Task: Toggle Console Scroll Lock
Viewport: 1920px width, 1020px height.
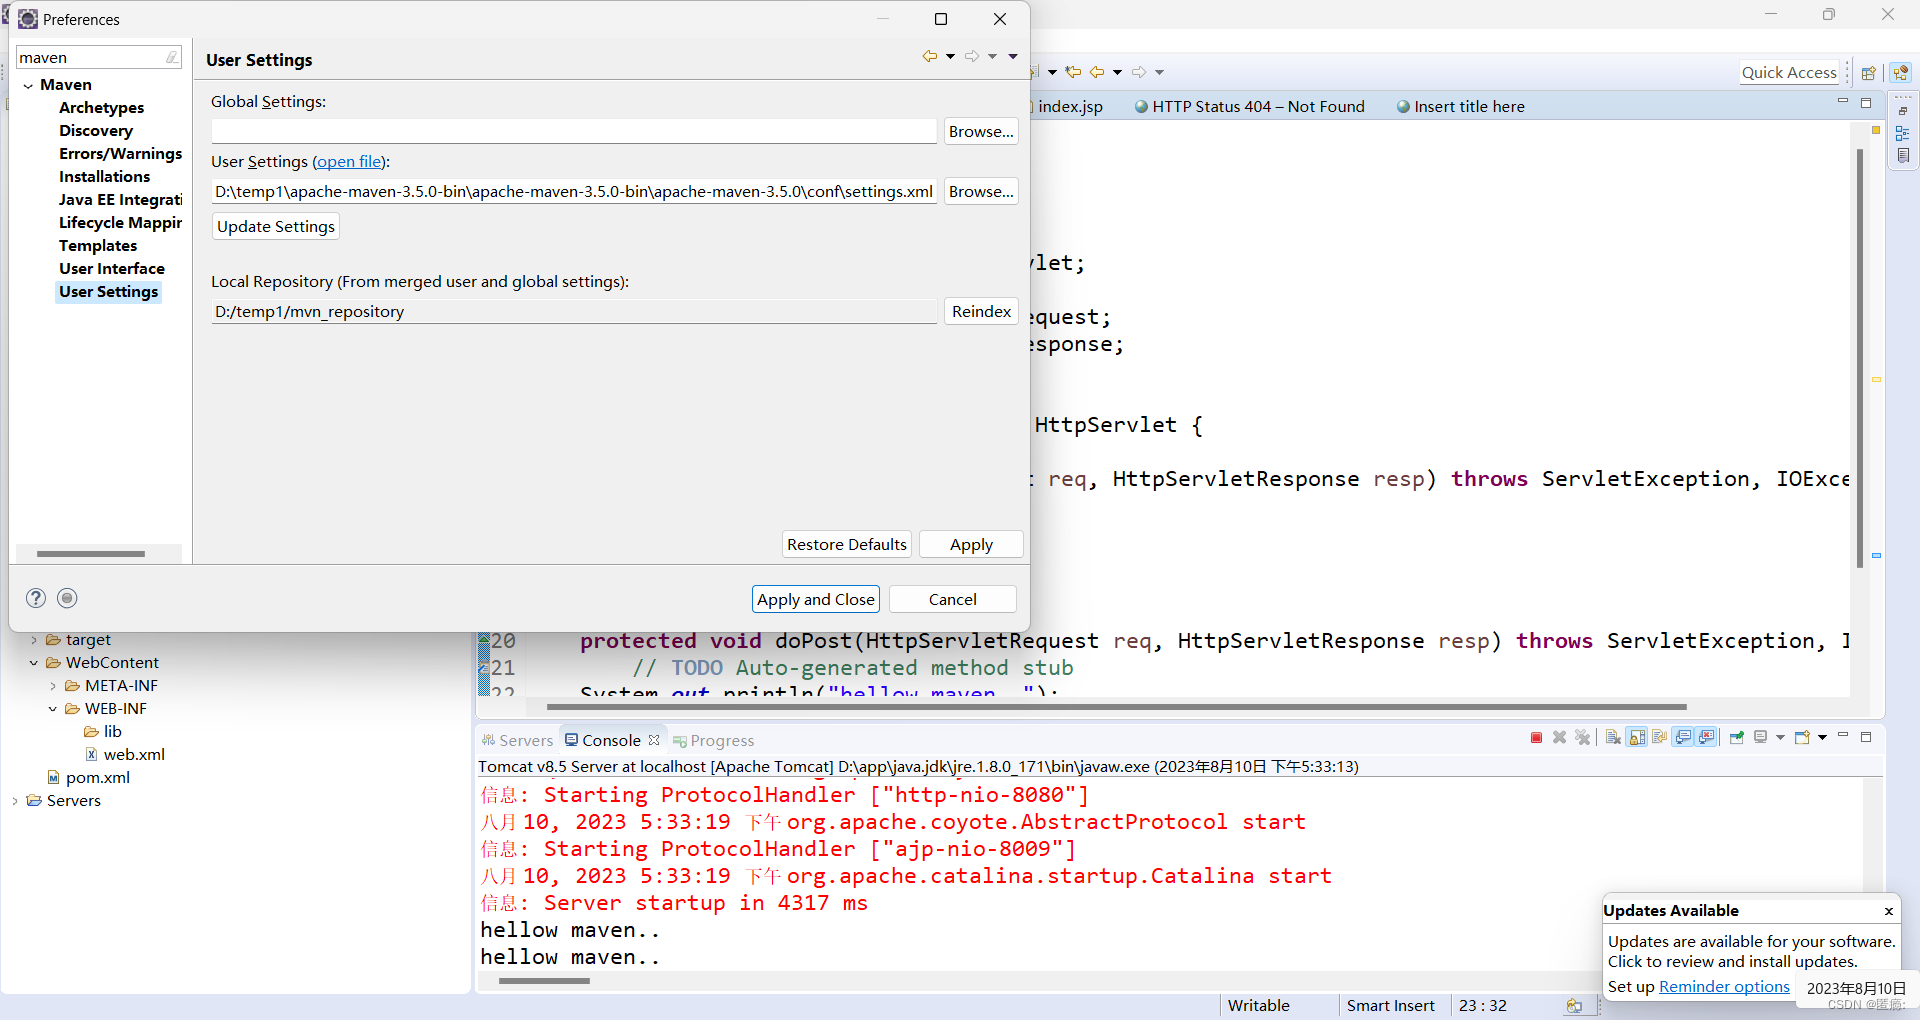Action: (1637, 738)
